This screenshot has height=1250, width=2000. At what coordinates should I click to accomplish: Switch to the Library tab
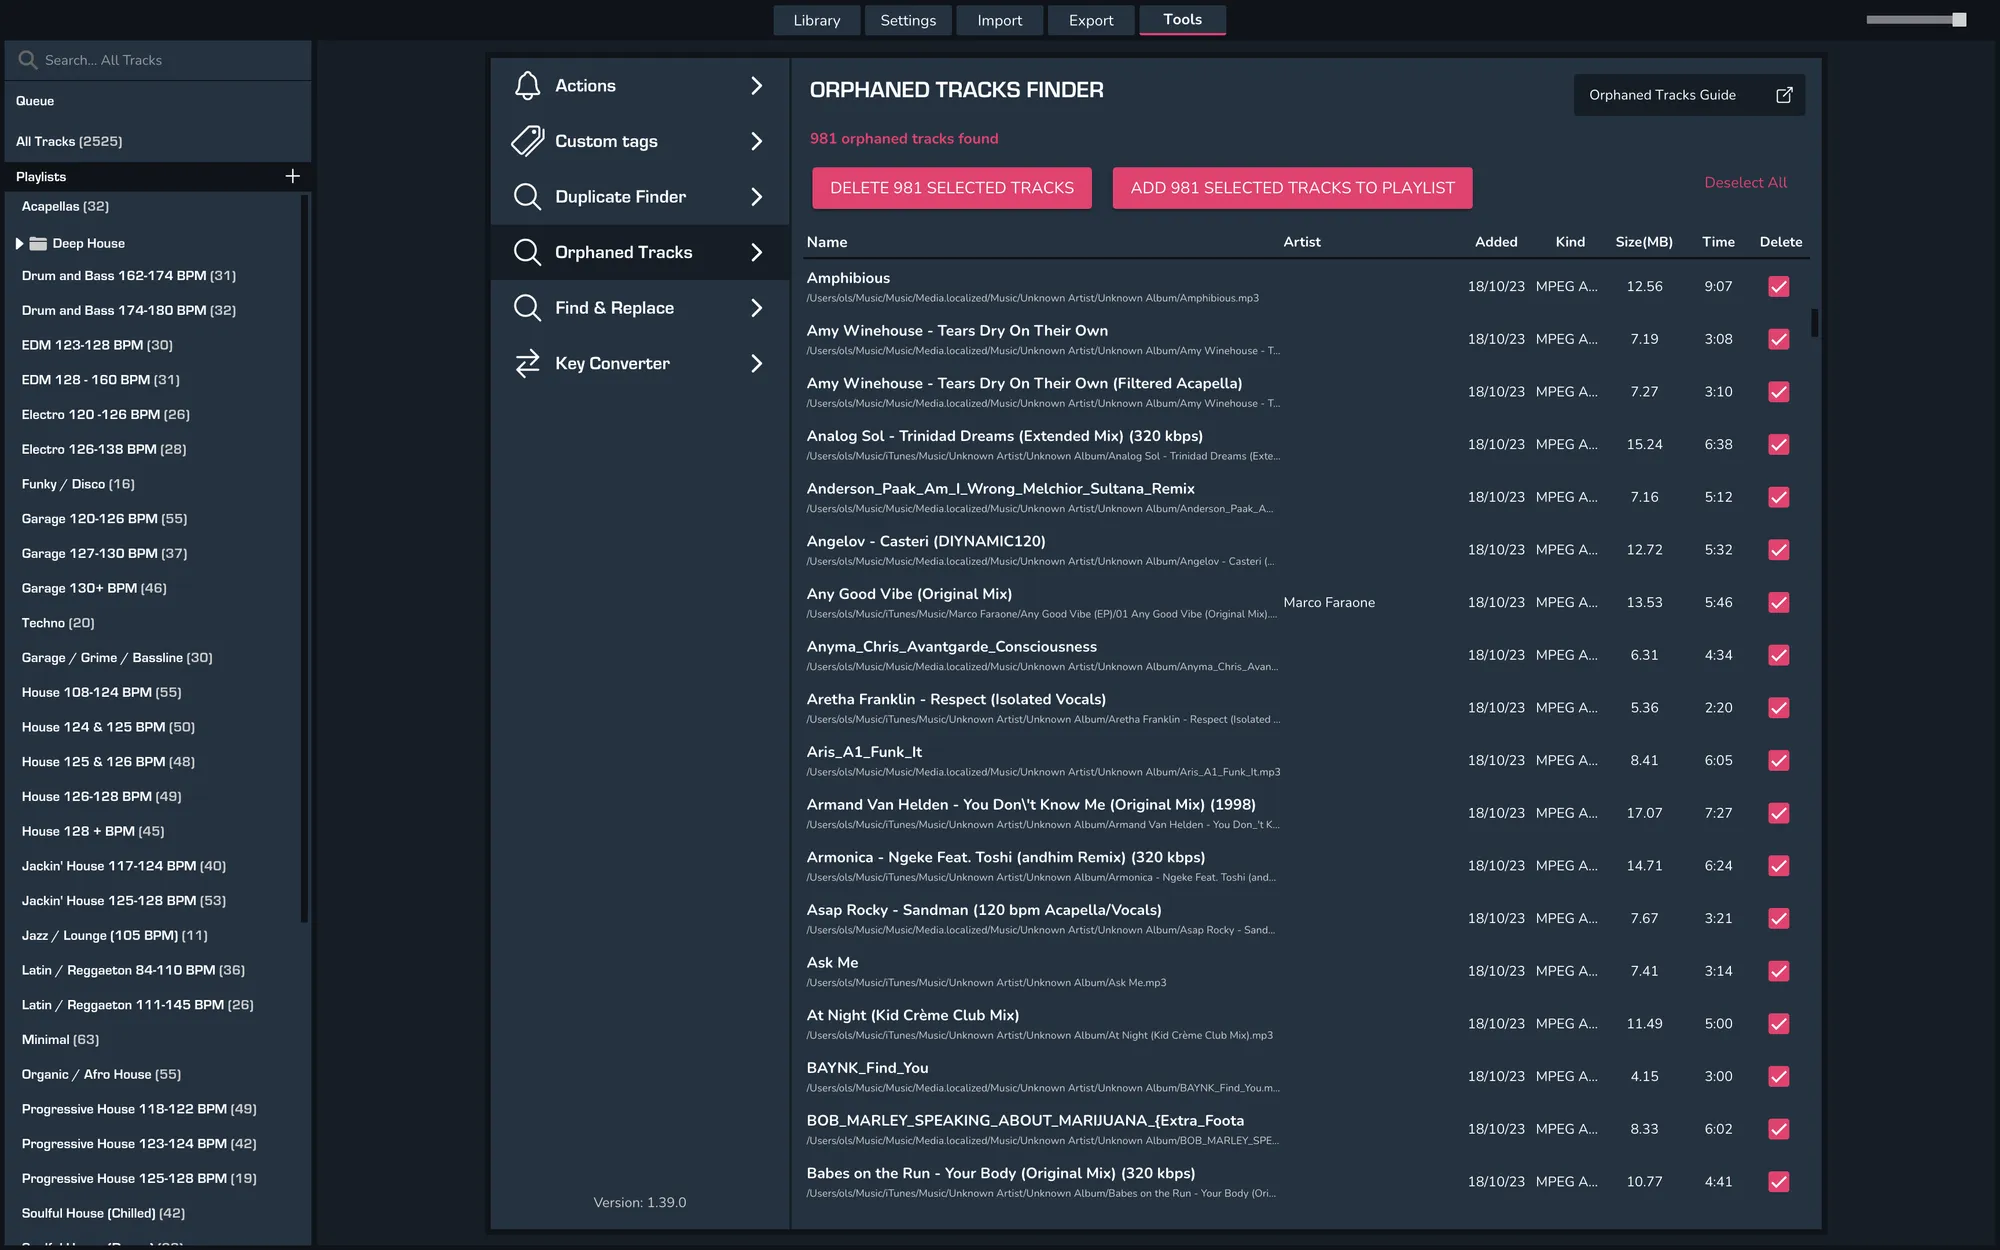pos(816,20)
